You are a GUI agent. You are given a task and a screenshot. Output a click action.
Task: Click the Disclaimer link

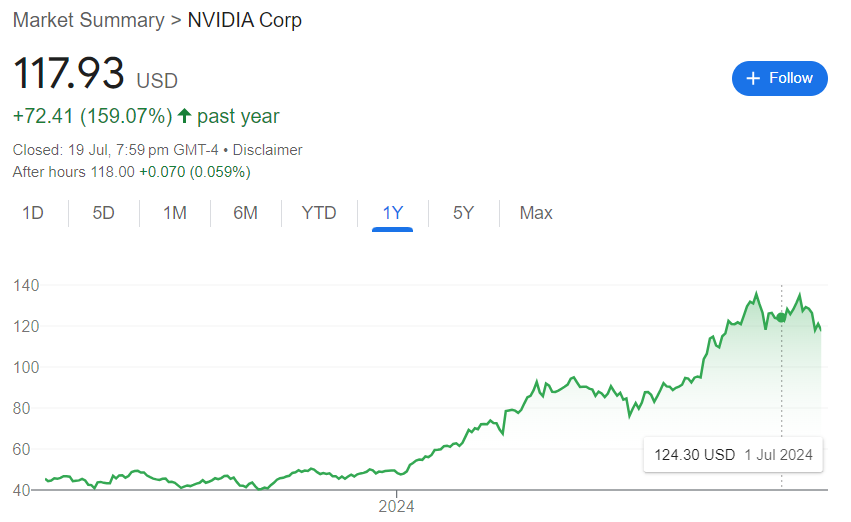[269, 150]
